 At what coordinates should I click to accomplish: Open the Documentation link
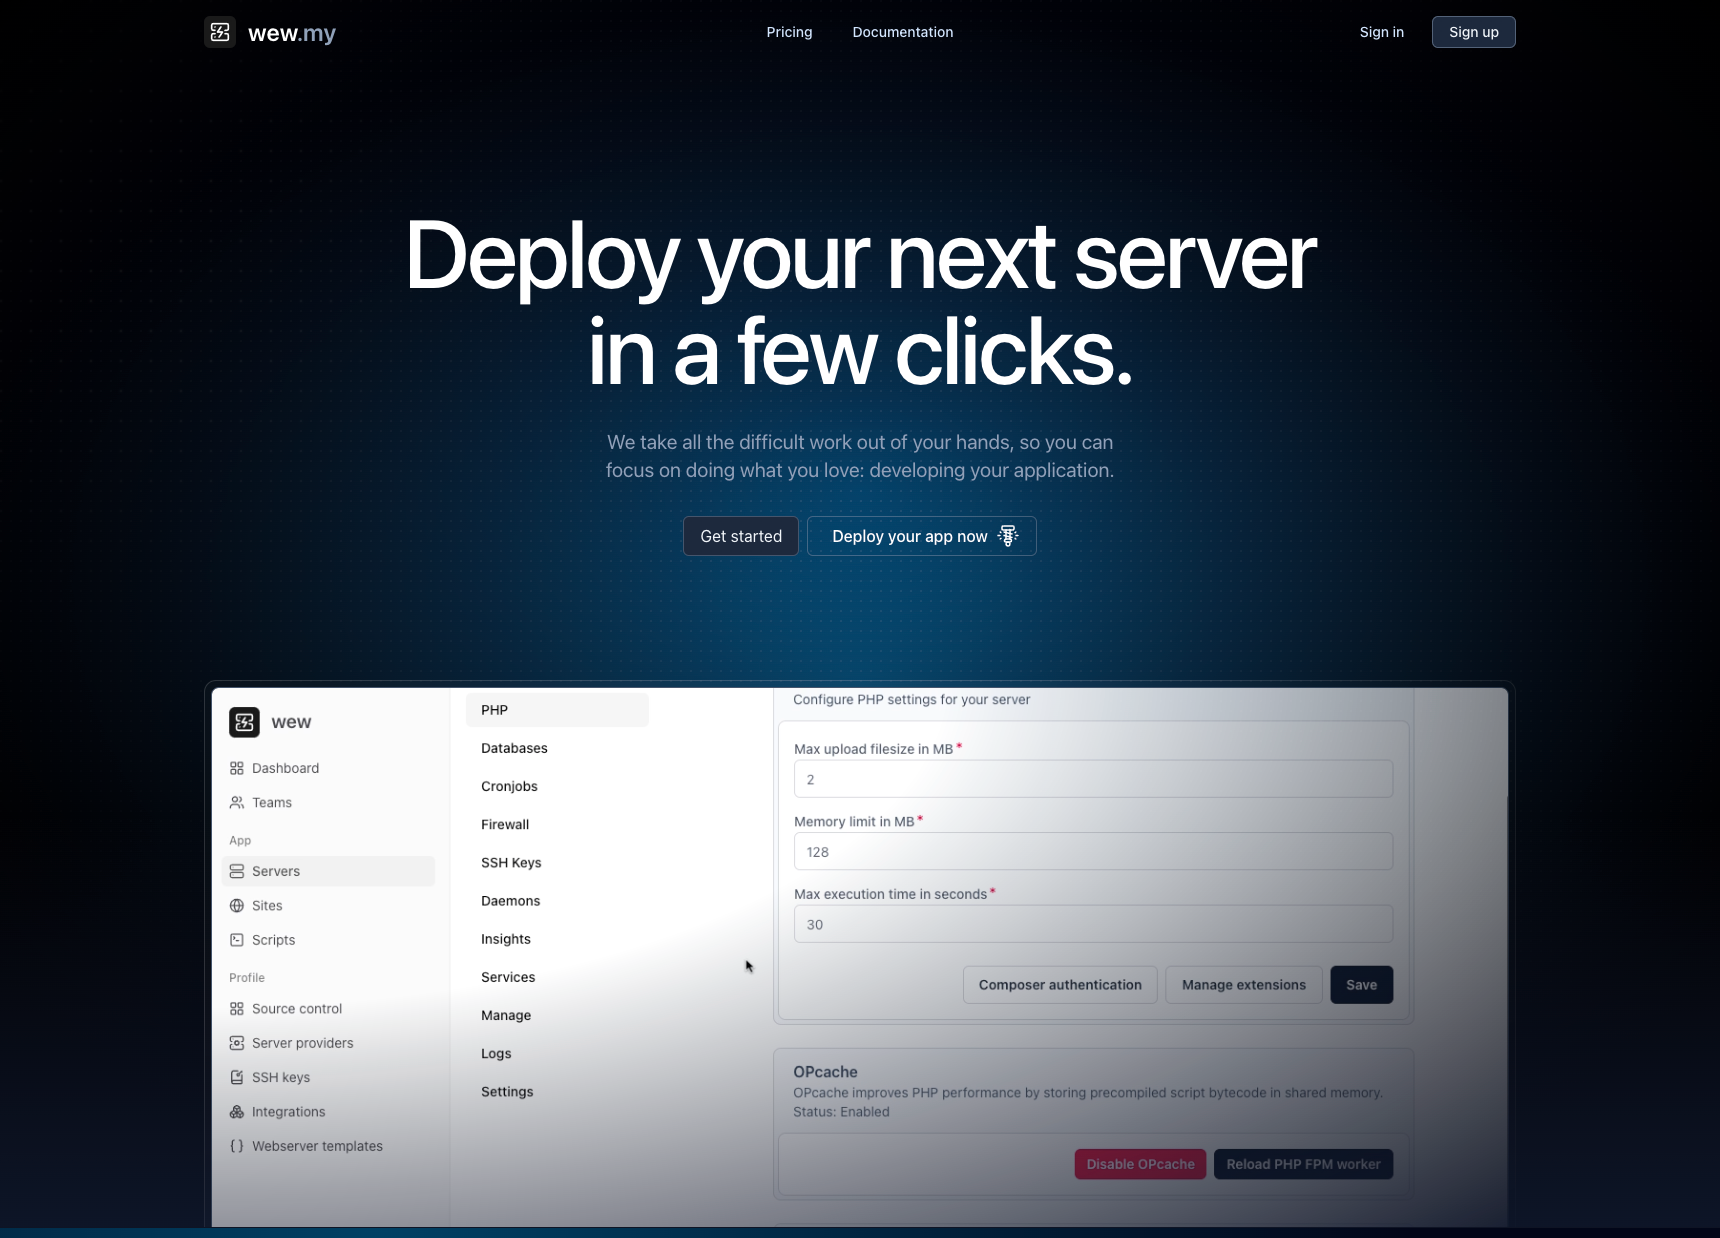[x=903, y=32]
